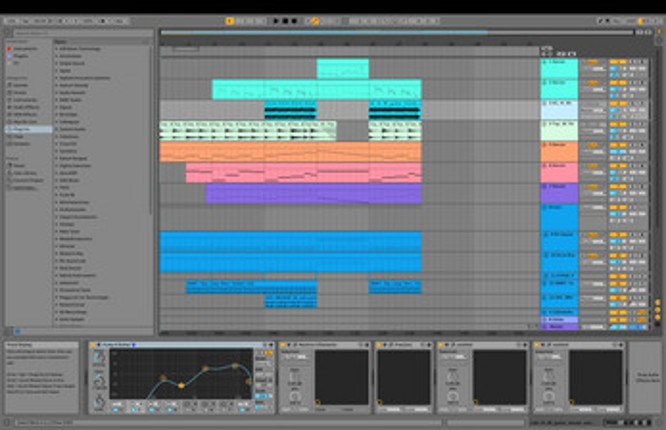Open automation device chooser on the pink track
Viewport: 666px width, 430px height.
[593, 166]
